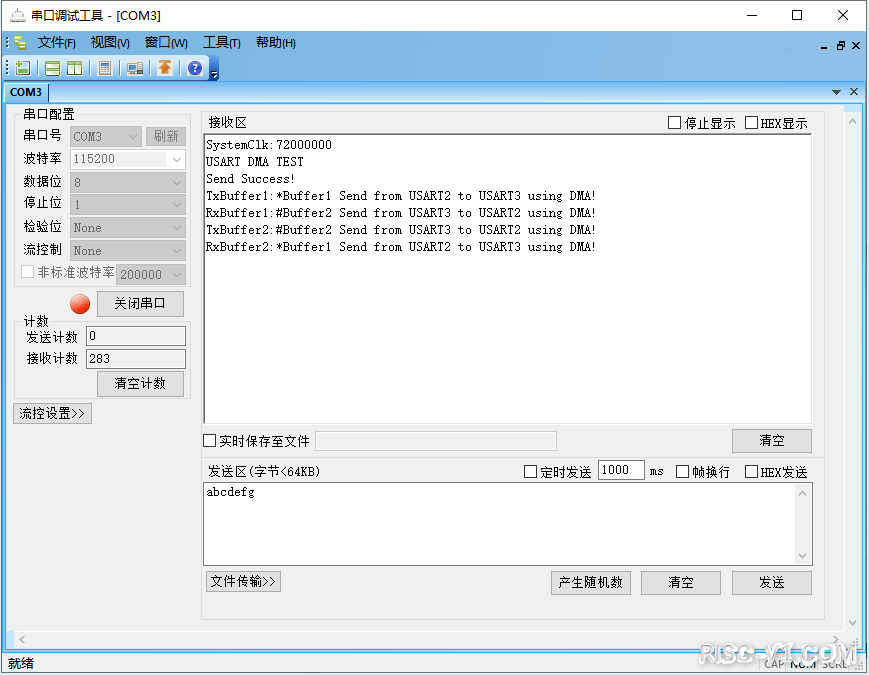This screenshot has width=869, height=675.
Task: Click the 发送计数 field
Action: pos(136,336)
